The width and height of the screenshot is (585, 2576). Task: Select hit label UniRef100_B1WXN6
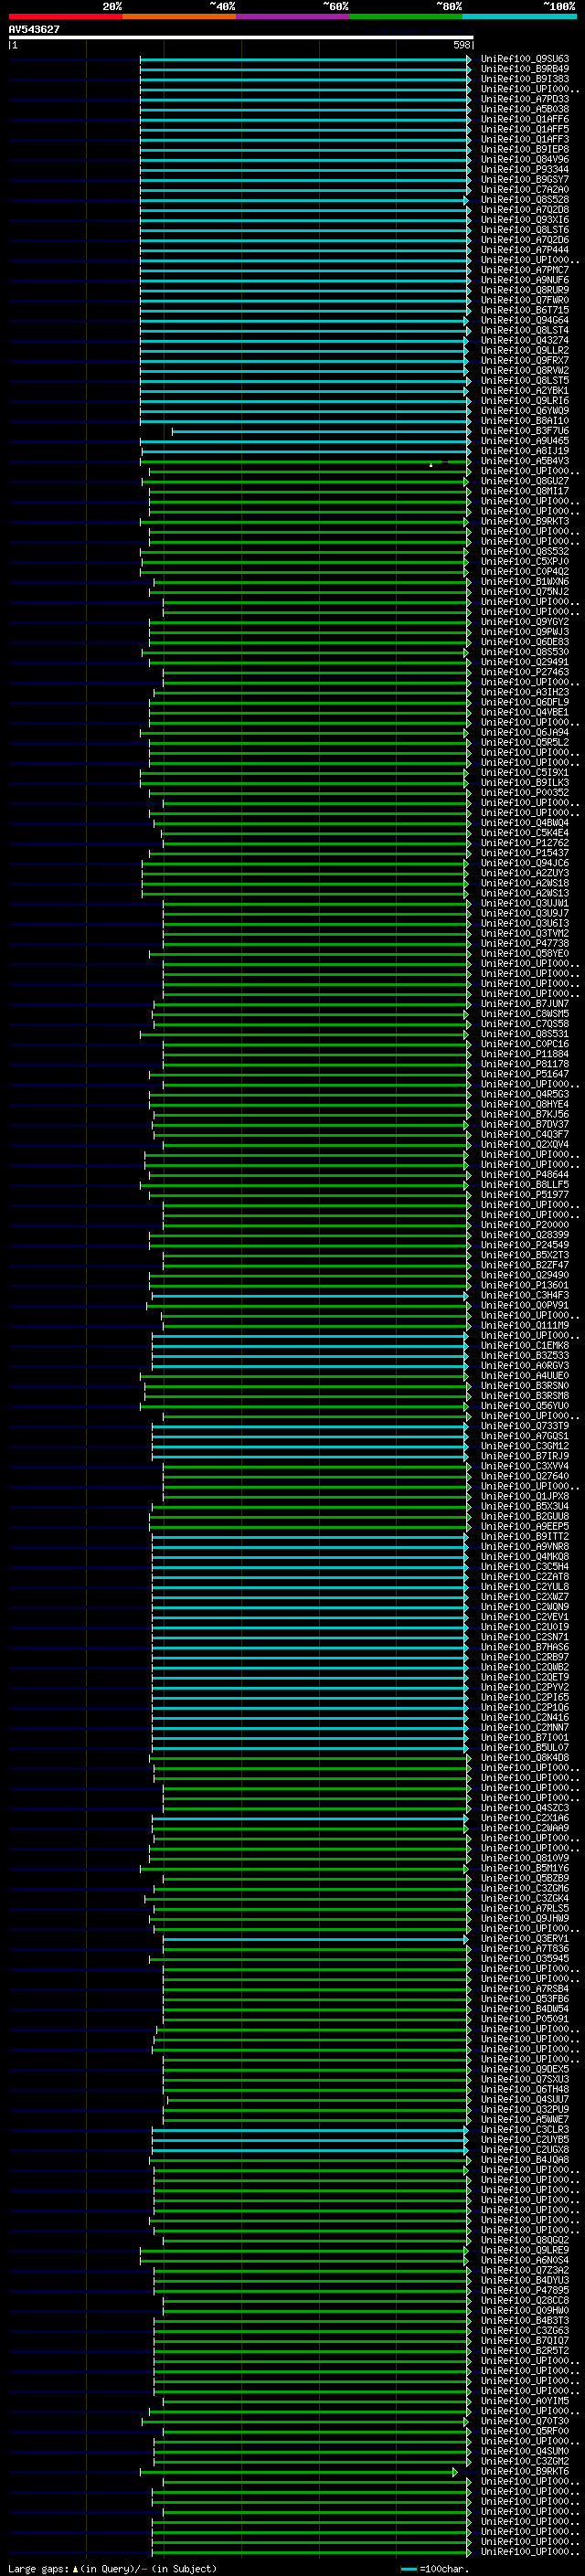click(525, 581)
